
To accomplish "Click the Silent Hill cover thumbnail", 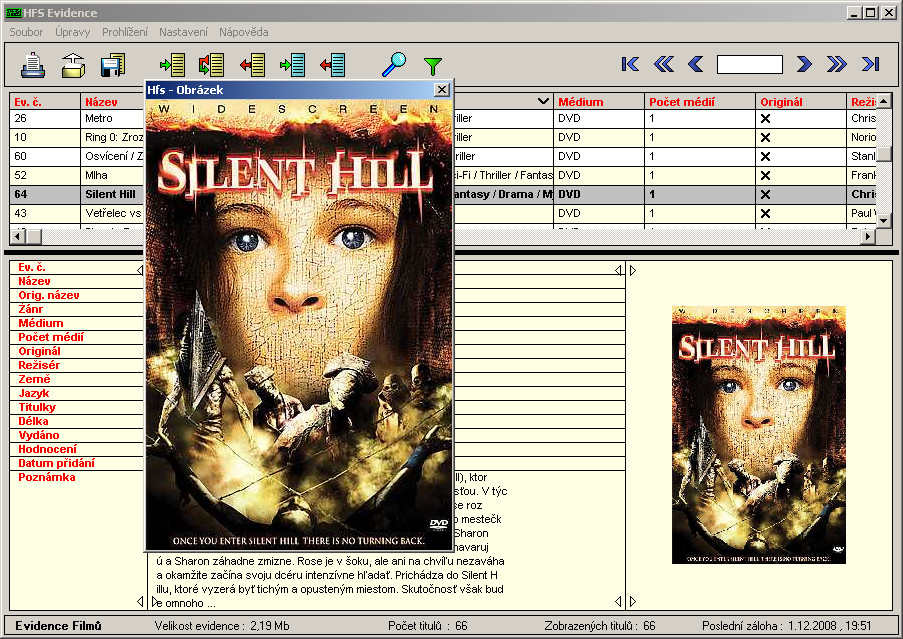I will click(x=759, y=435).
